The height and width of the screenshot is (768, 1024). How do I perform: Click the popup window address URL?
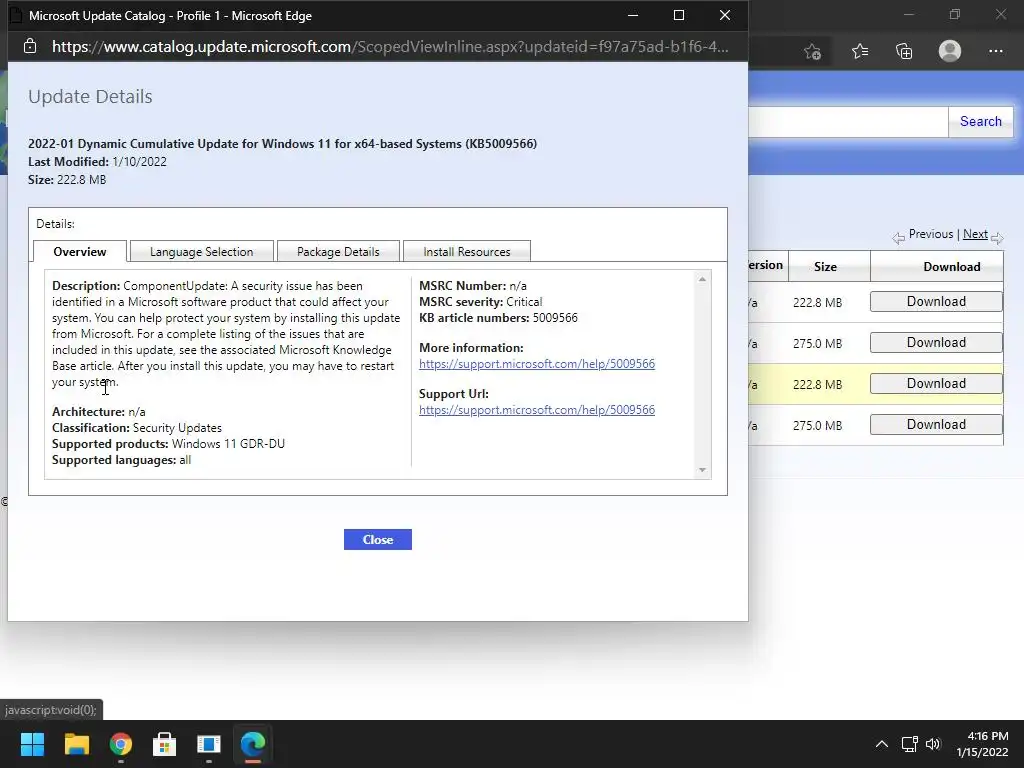click(390, 46)
